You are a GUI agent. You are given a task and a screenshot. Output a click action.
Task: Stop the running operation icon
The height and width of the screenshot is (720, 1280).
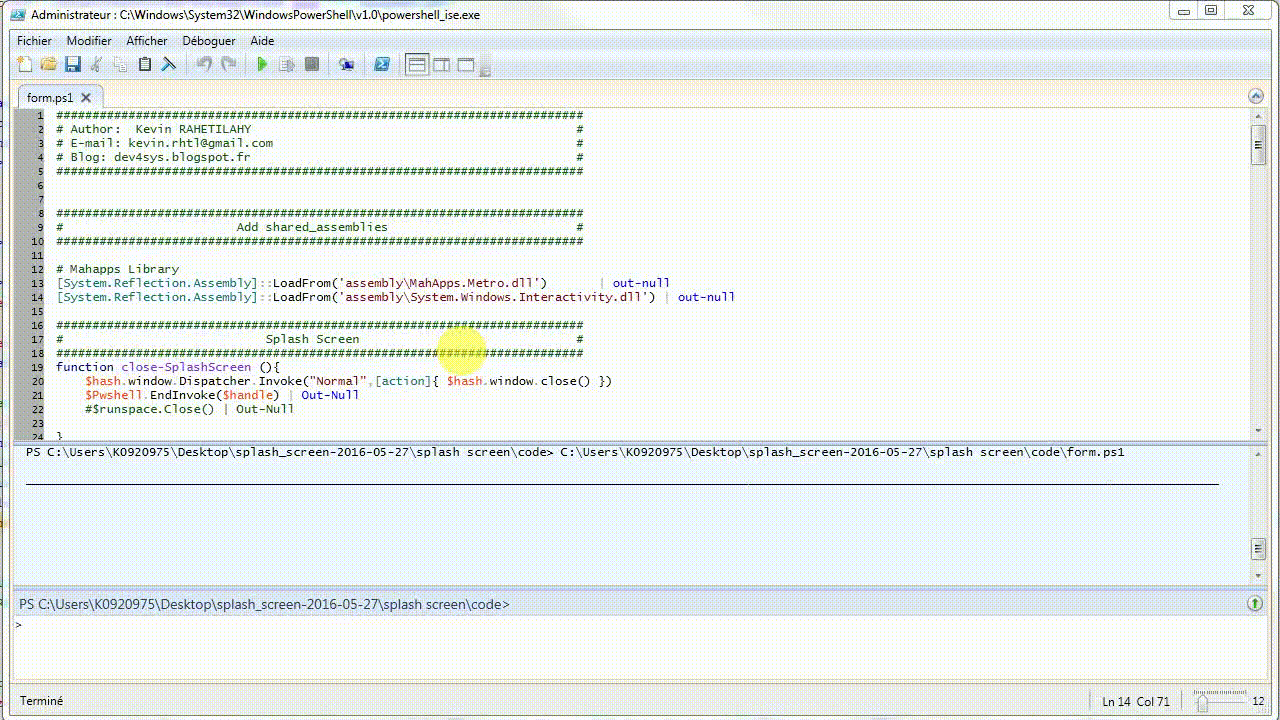point(311,63)
